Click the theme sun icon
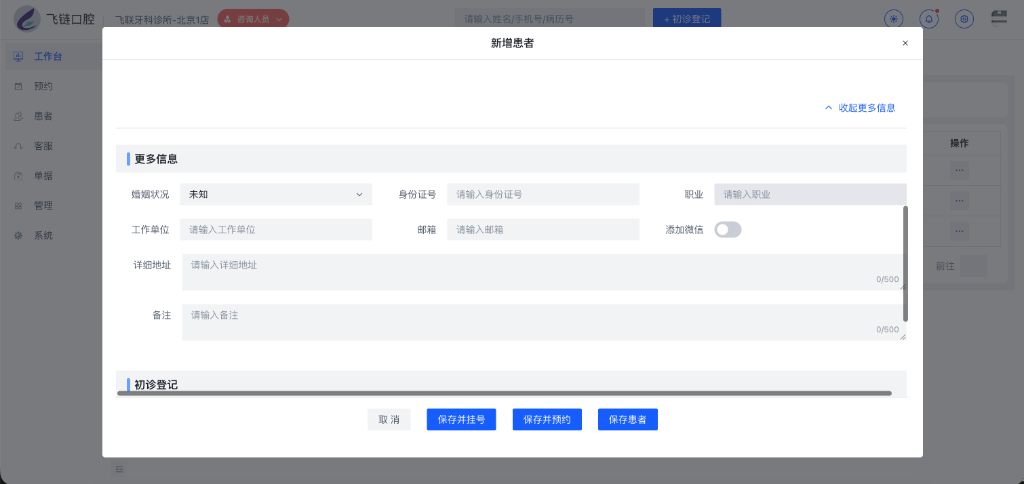The height and width of the screenshot is (484, 1024). click(893, 19)
